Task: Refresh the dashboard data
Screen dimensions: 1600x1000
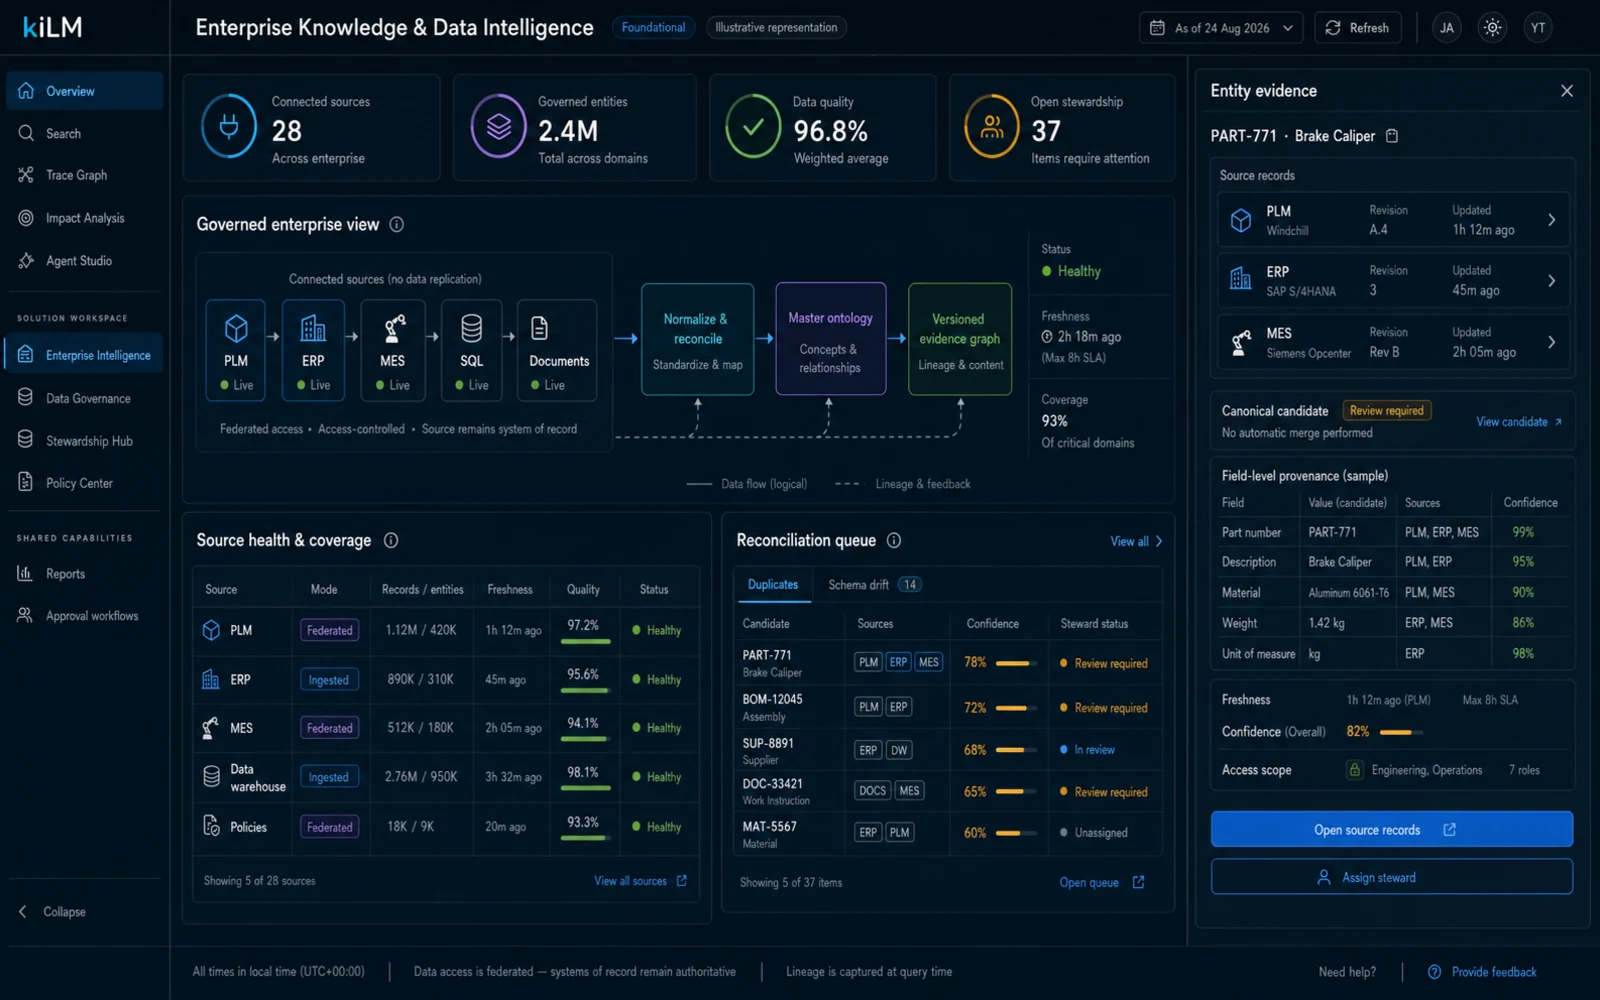Action: point(1357,28)
